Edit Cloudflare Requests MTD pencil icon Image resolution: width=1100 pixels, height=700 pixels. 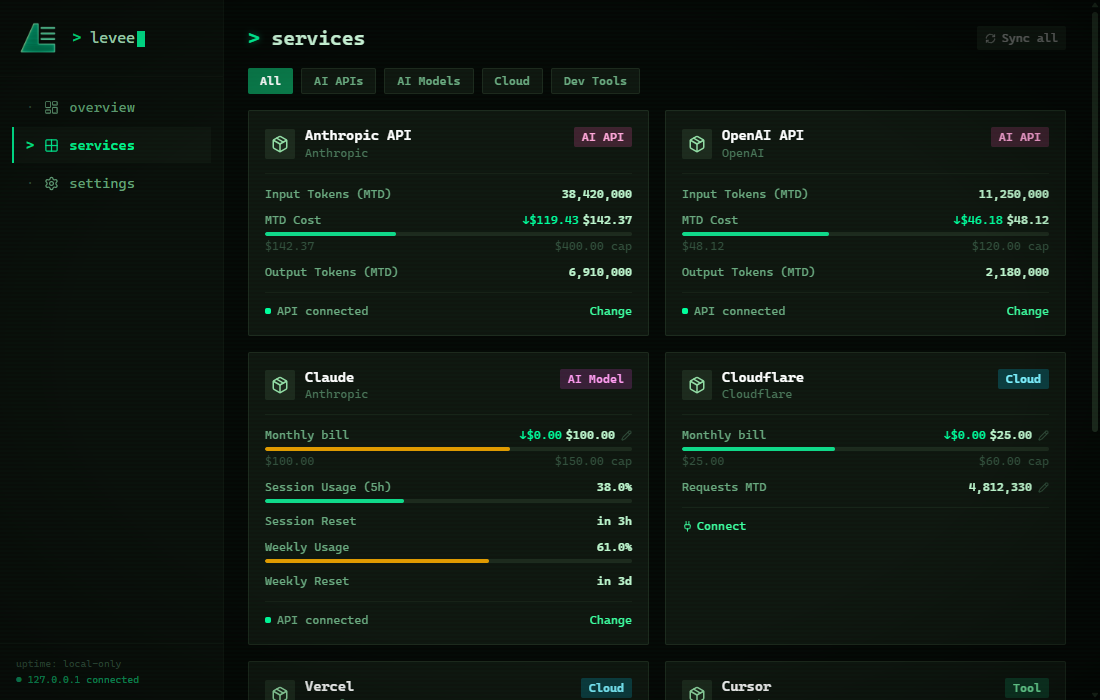coord(1043,487)
